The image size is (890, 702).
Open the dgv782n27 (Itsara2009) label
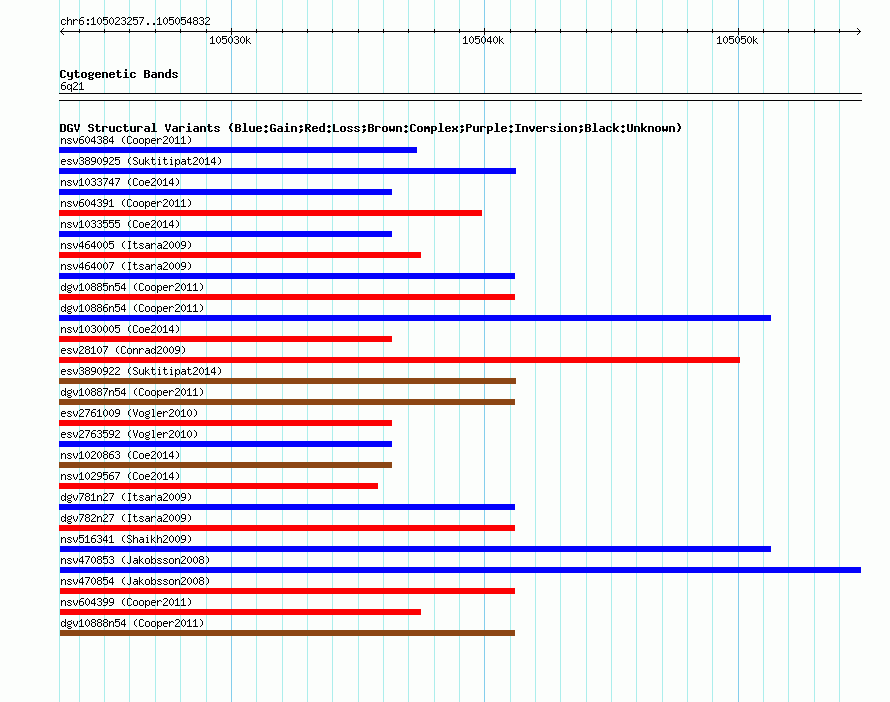126,518
